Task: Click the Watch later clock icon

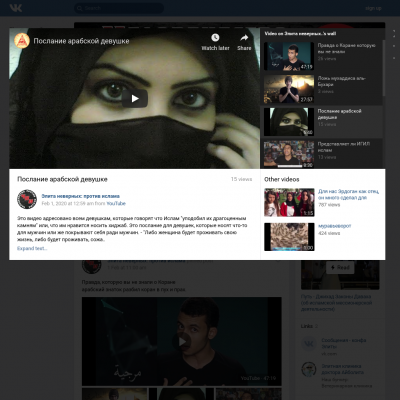Action: tap(215, 37)
